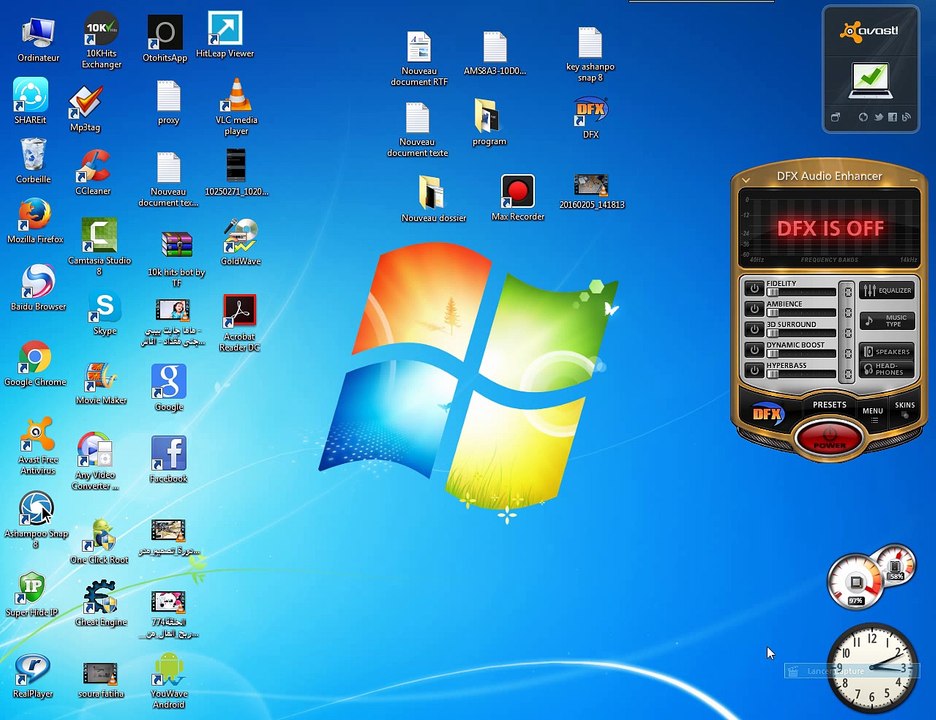This screenshot has height=720, width=936.
Task: Choose DFX Music Type
Action: tap(888, 321)
